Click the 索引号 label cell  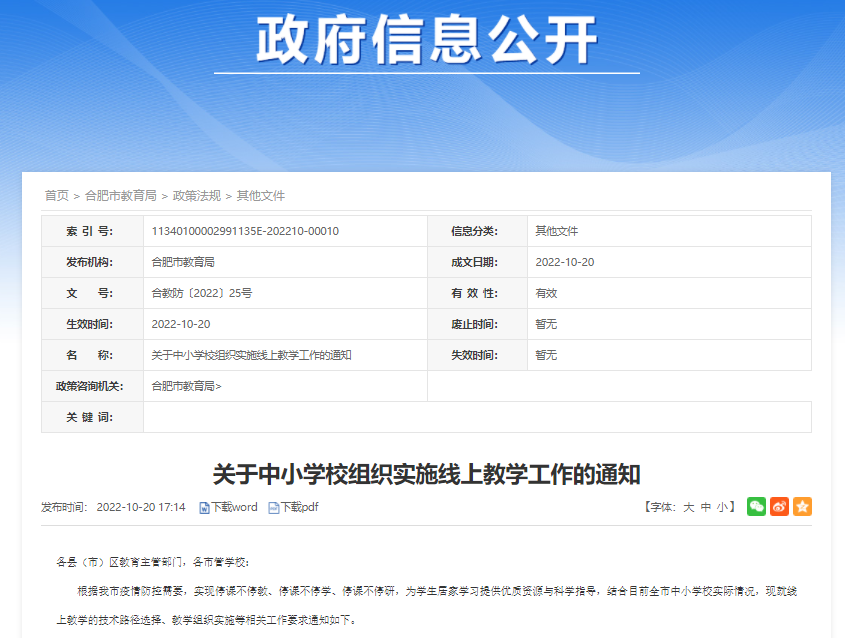[x=92, y=231]
